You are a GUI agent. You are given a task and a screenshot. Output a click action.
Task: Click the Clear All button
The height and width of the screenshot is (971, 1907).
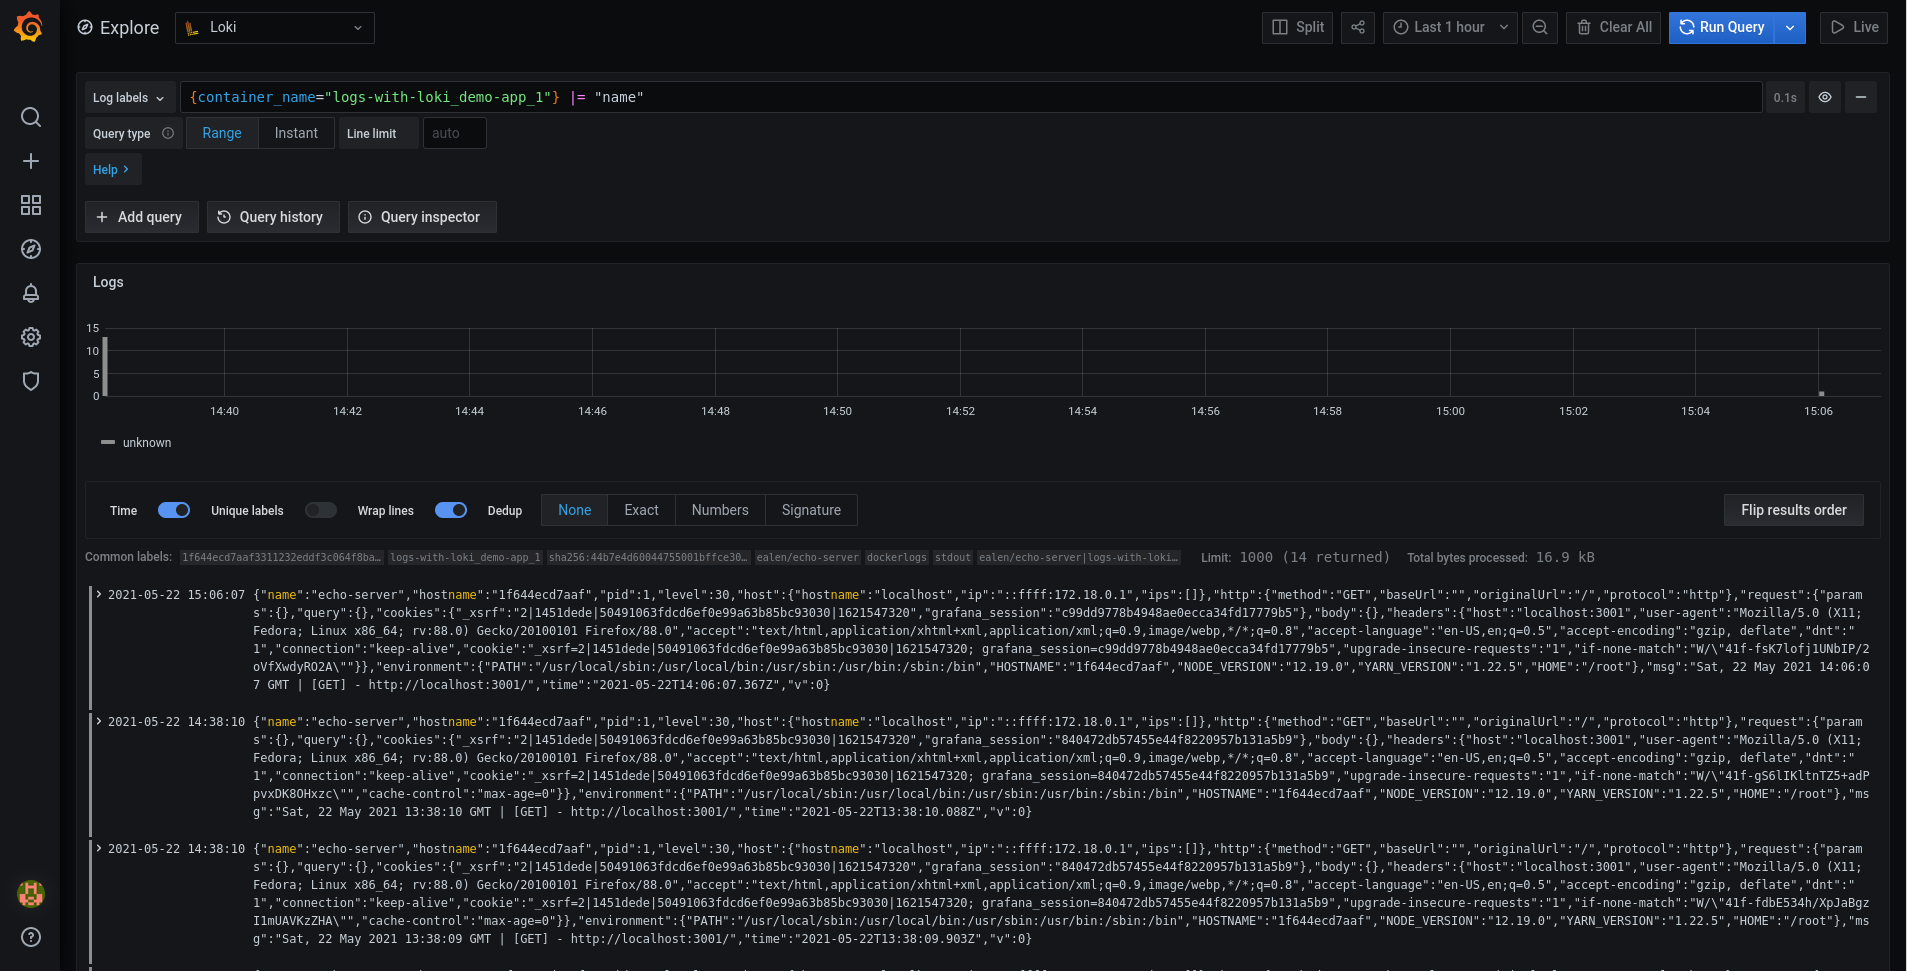point(1614,27)
